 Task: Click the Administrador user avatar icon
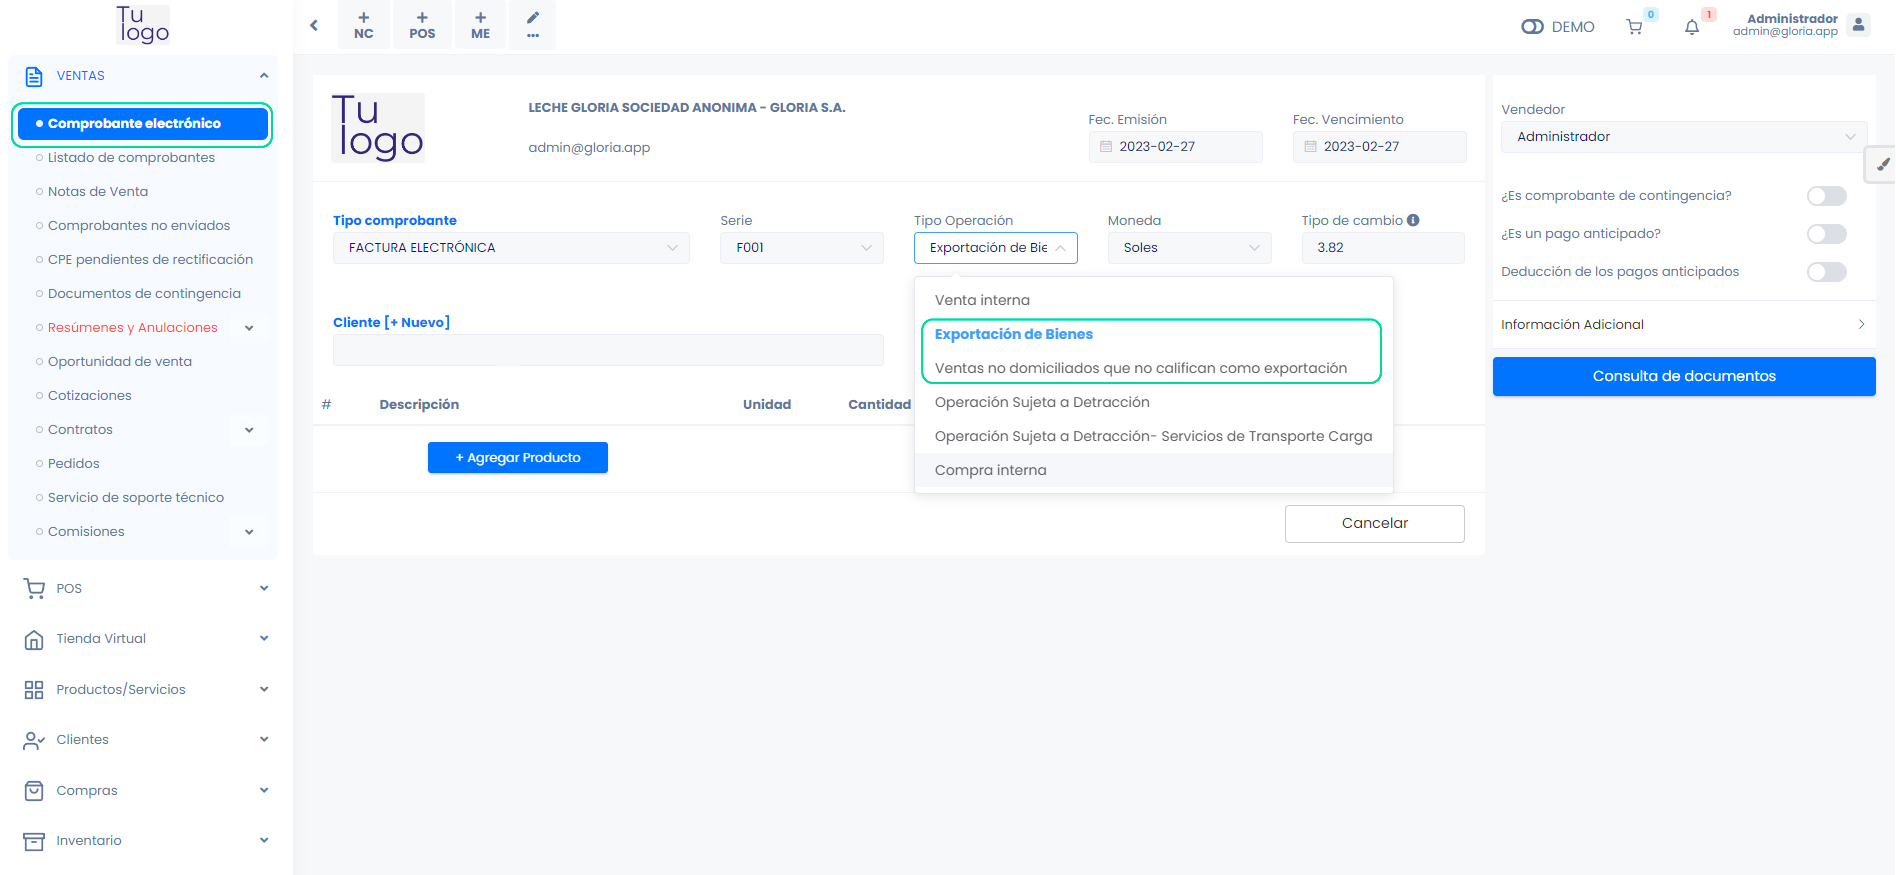click(x=1858, y=25)
